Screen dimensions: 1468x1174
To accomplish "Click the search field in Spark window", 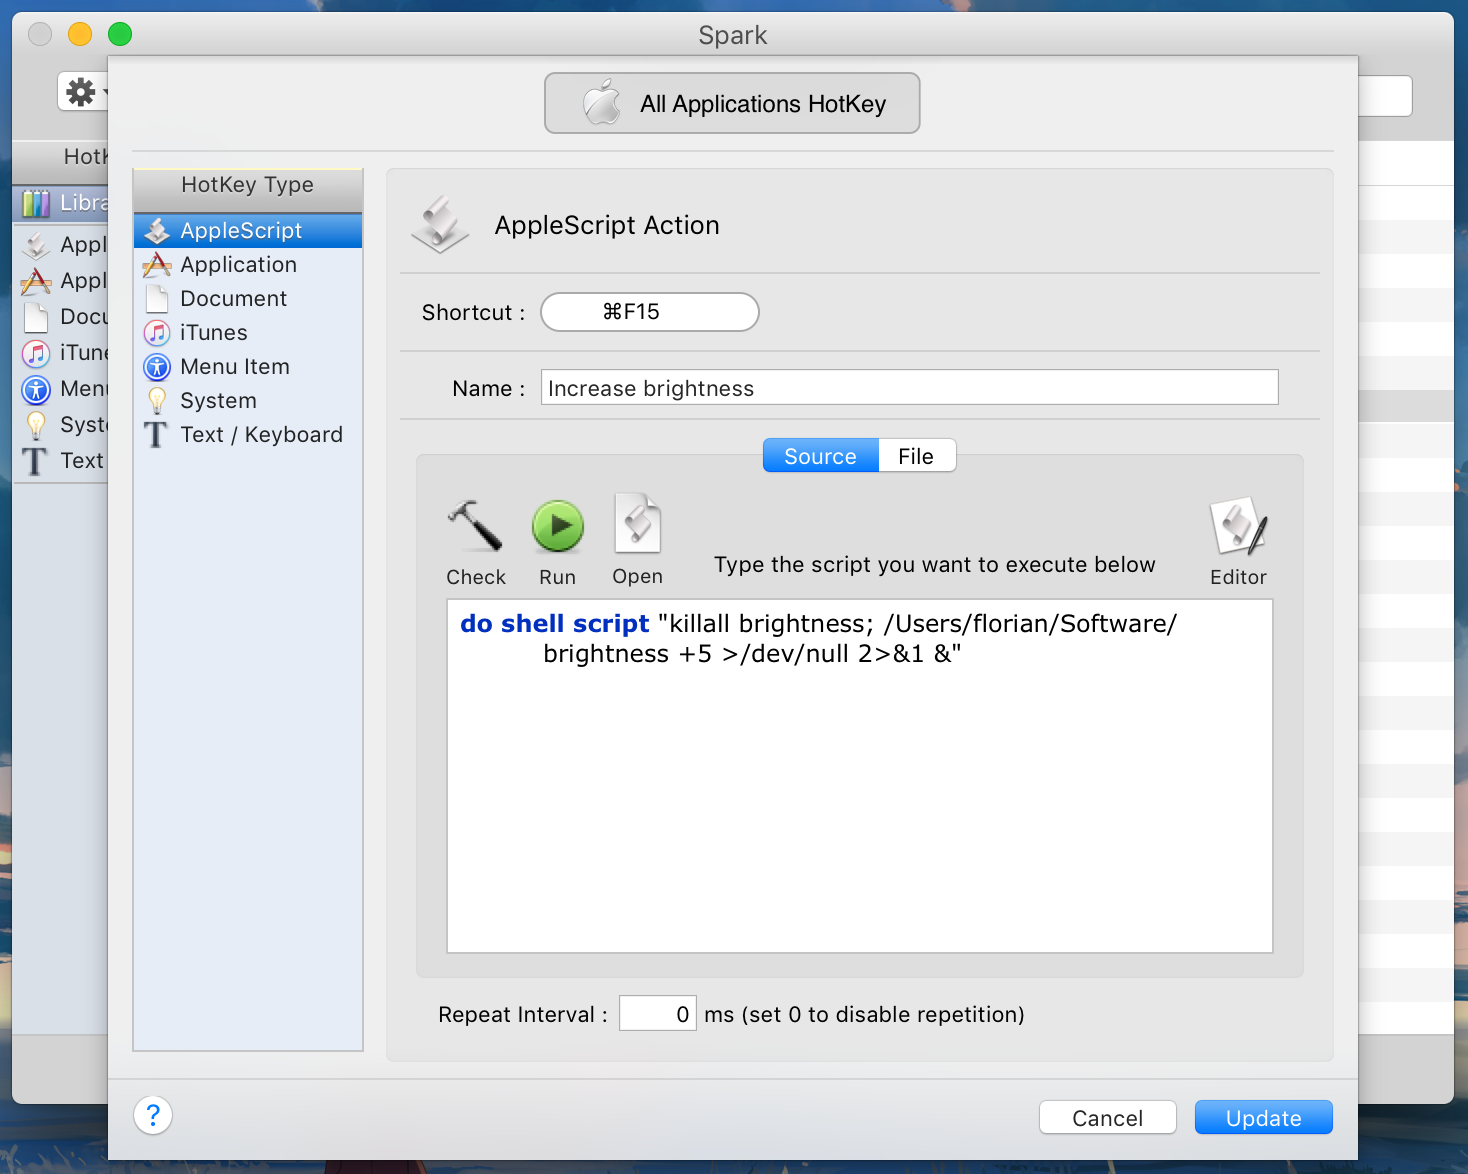I will click(x=1385, y=96).
